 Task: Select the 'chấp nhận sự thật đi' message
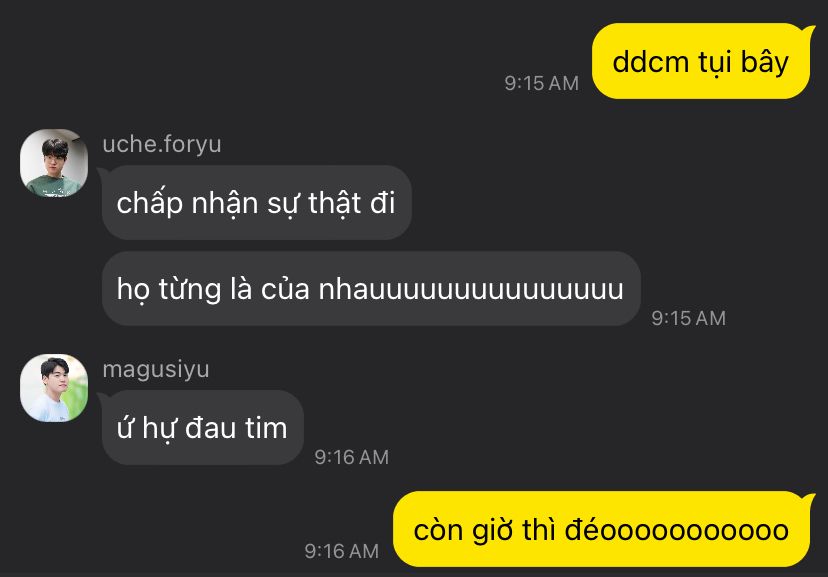pyautogui.click(x=257, y=203)
